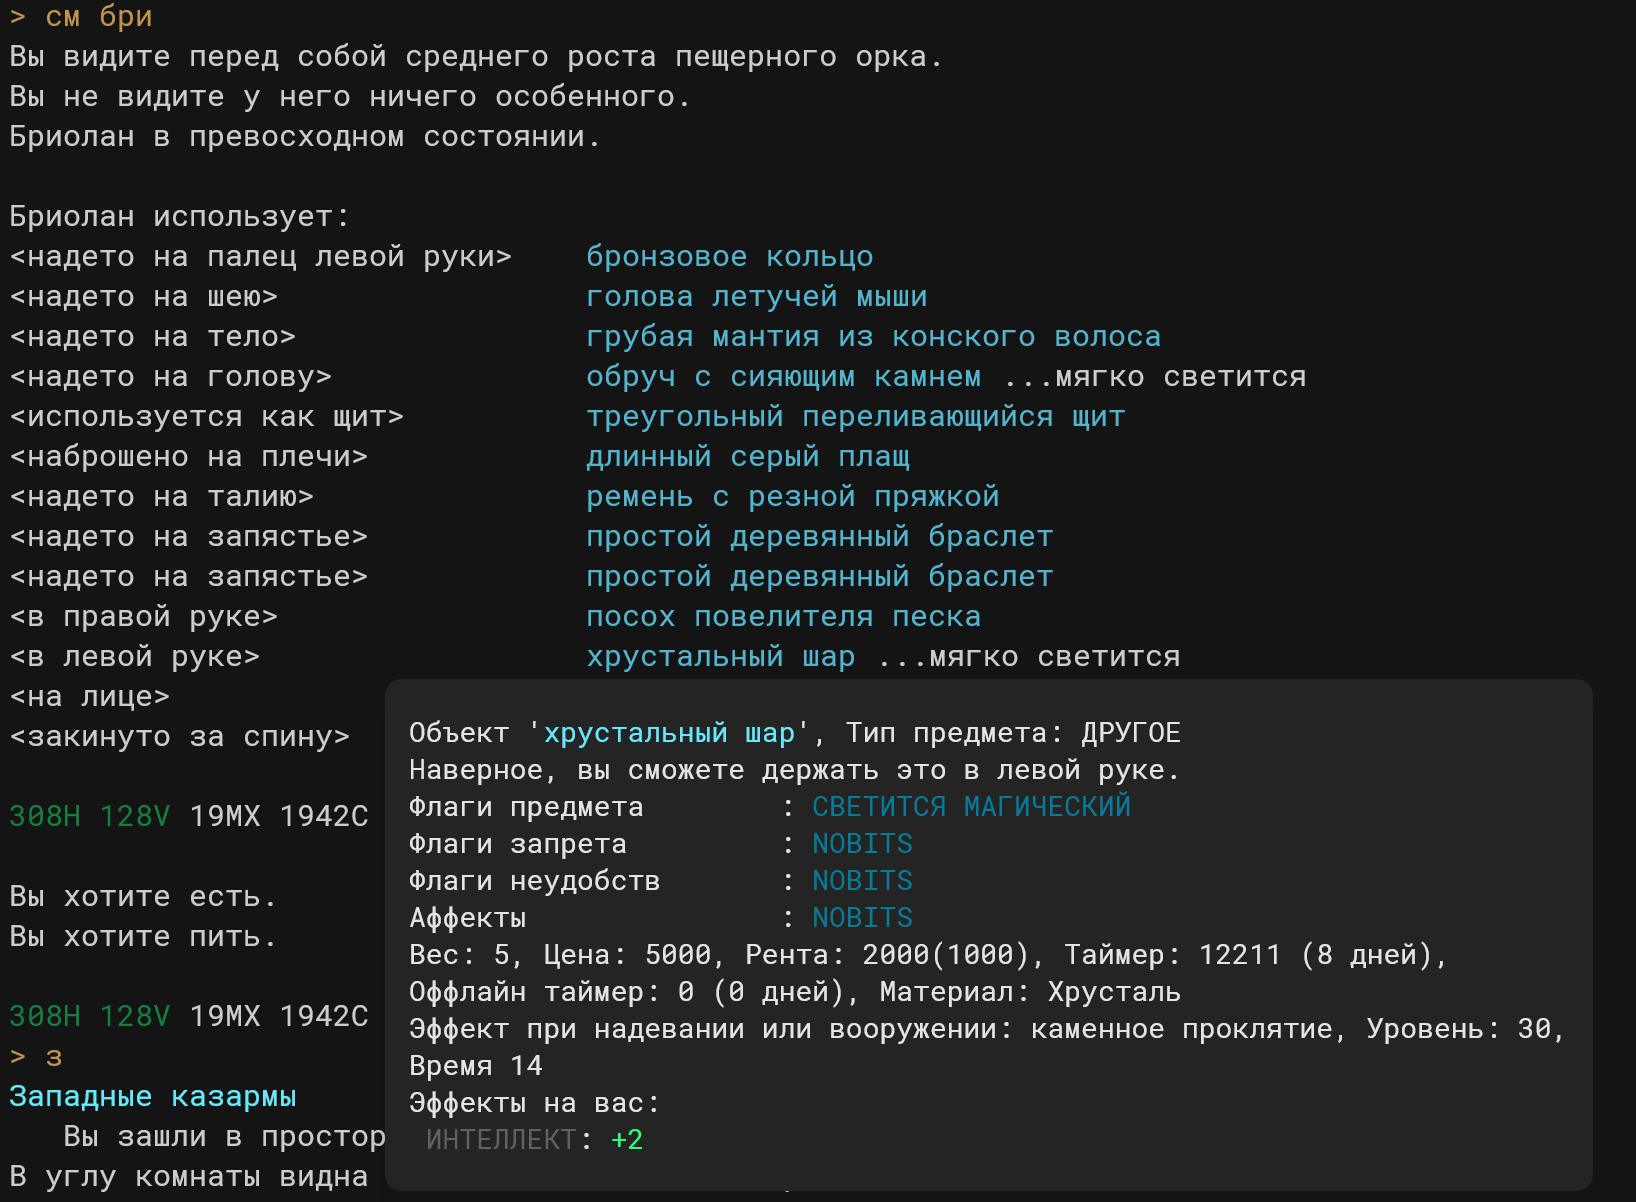Click the '> з' command entry
The image size is (1636, 1202).
[x=36, y=1057]
